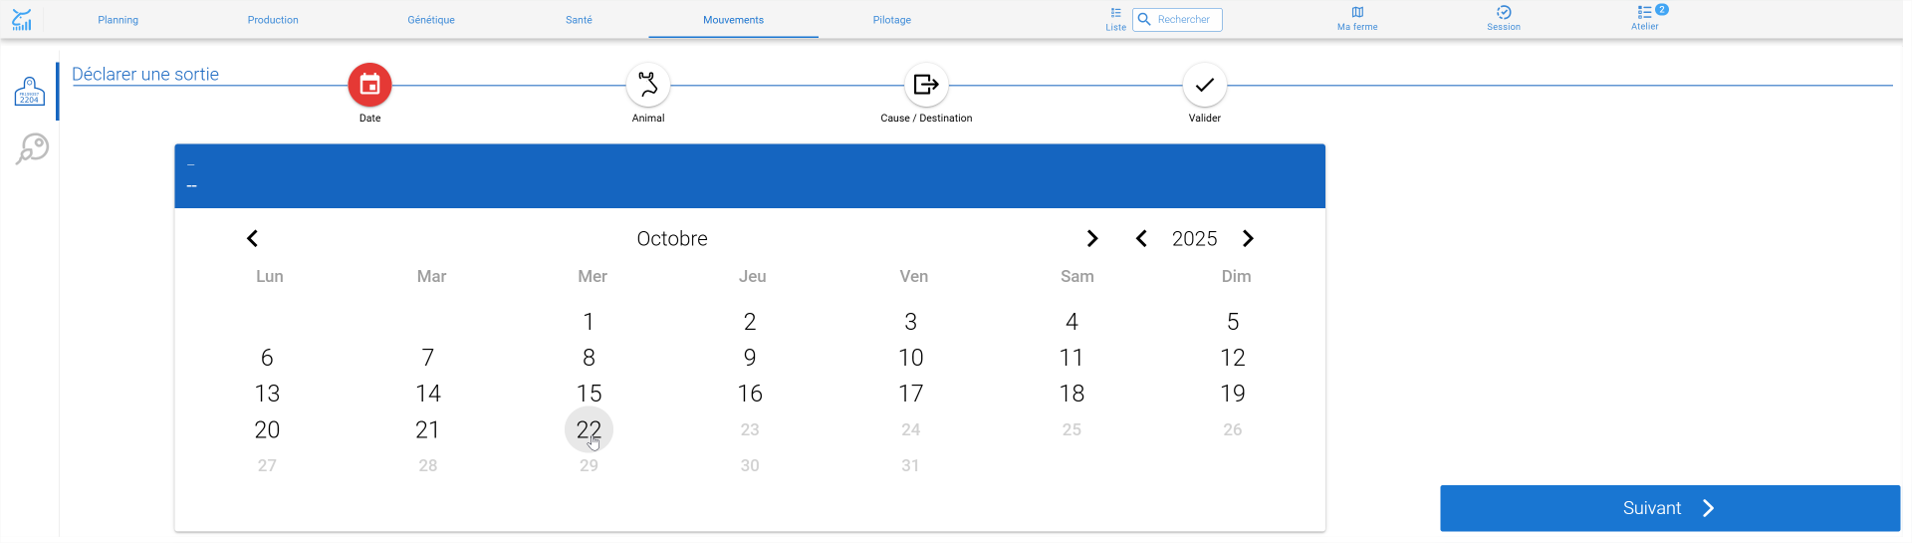Go to previous year arrow

pos(1141,238)
